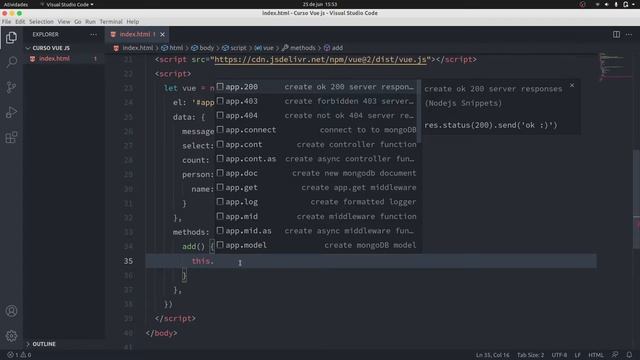640x360 pixels.
Task: Click the suggestion list scrollbar
Action: pos(420,110)
